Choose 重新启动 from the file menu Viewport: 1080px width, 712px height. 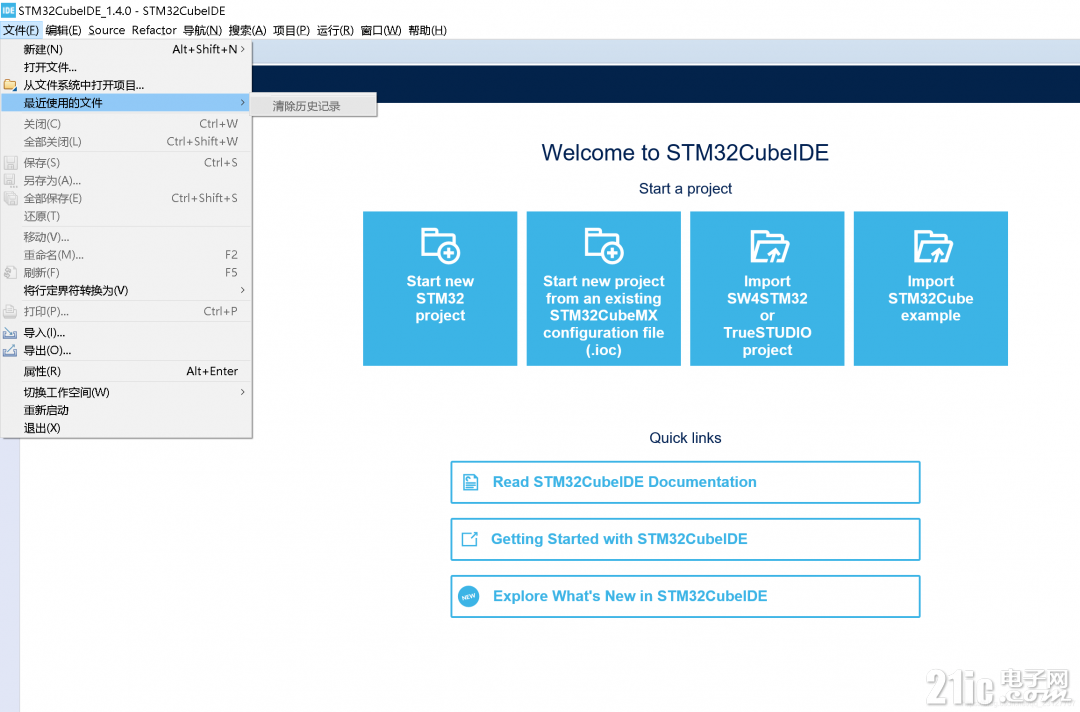tap(127, 410)
